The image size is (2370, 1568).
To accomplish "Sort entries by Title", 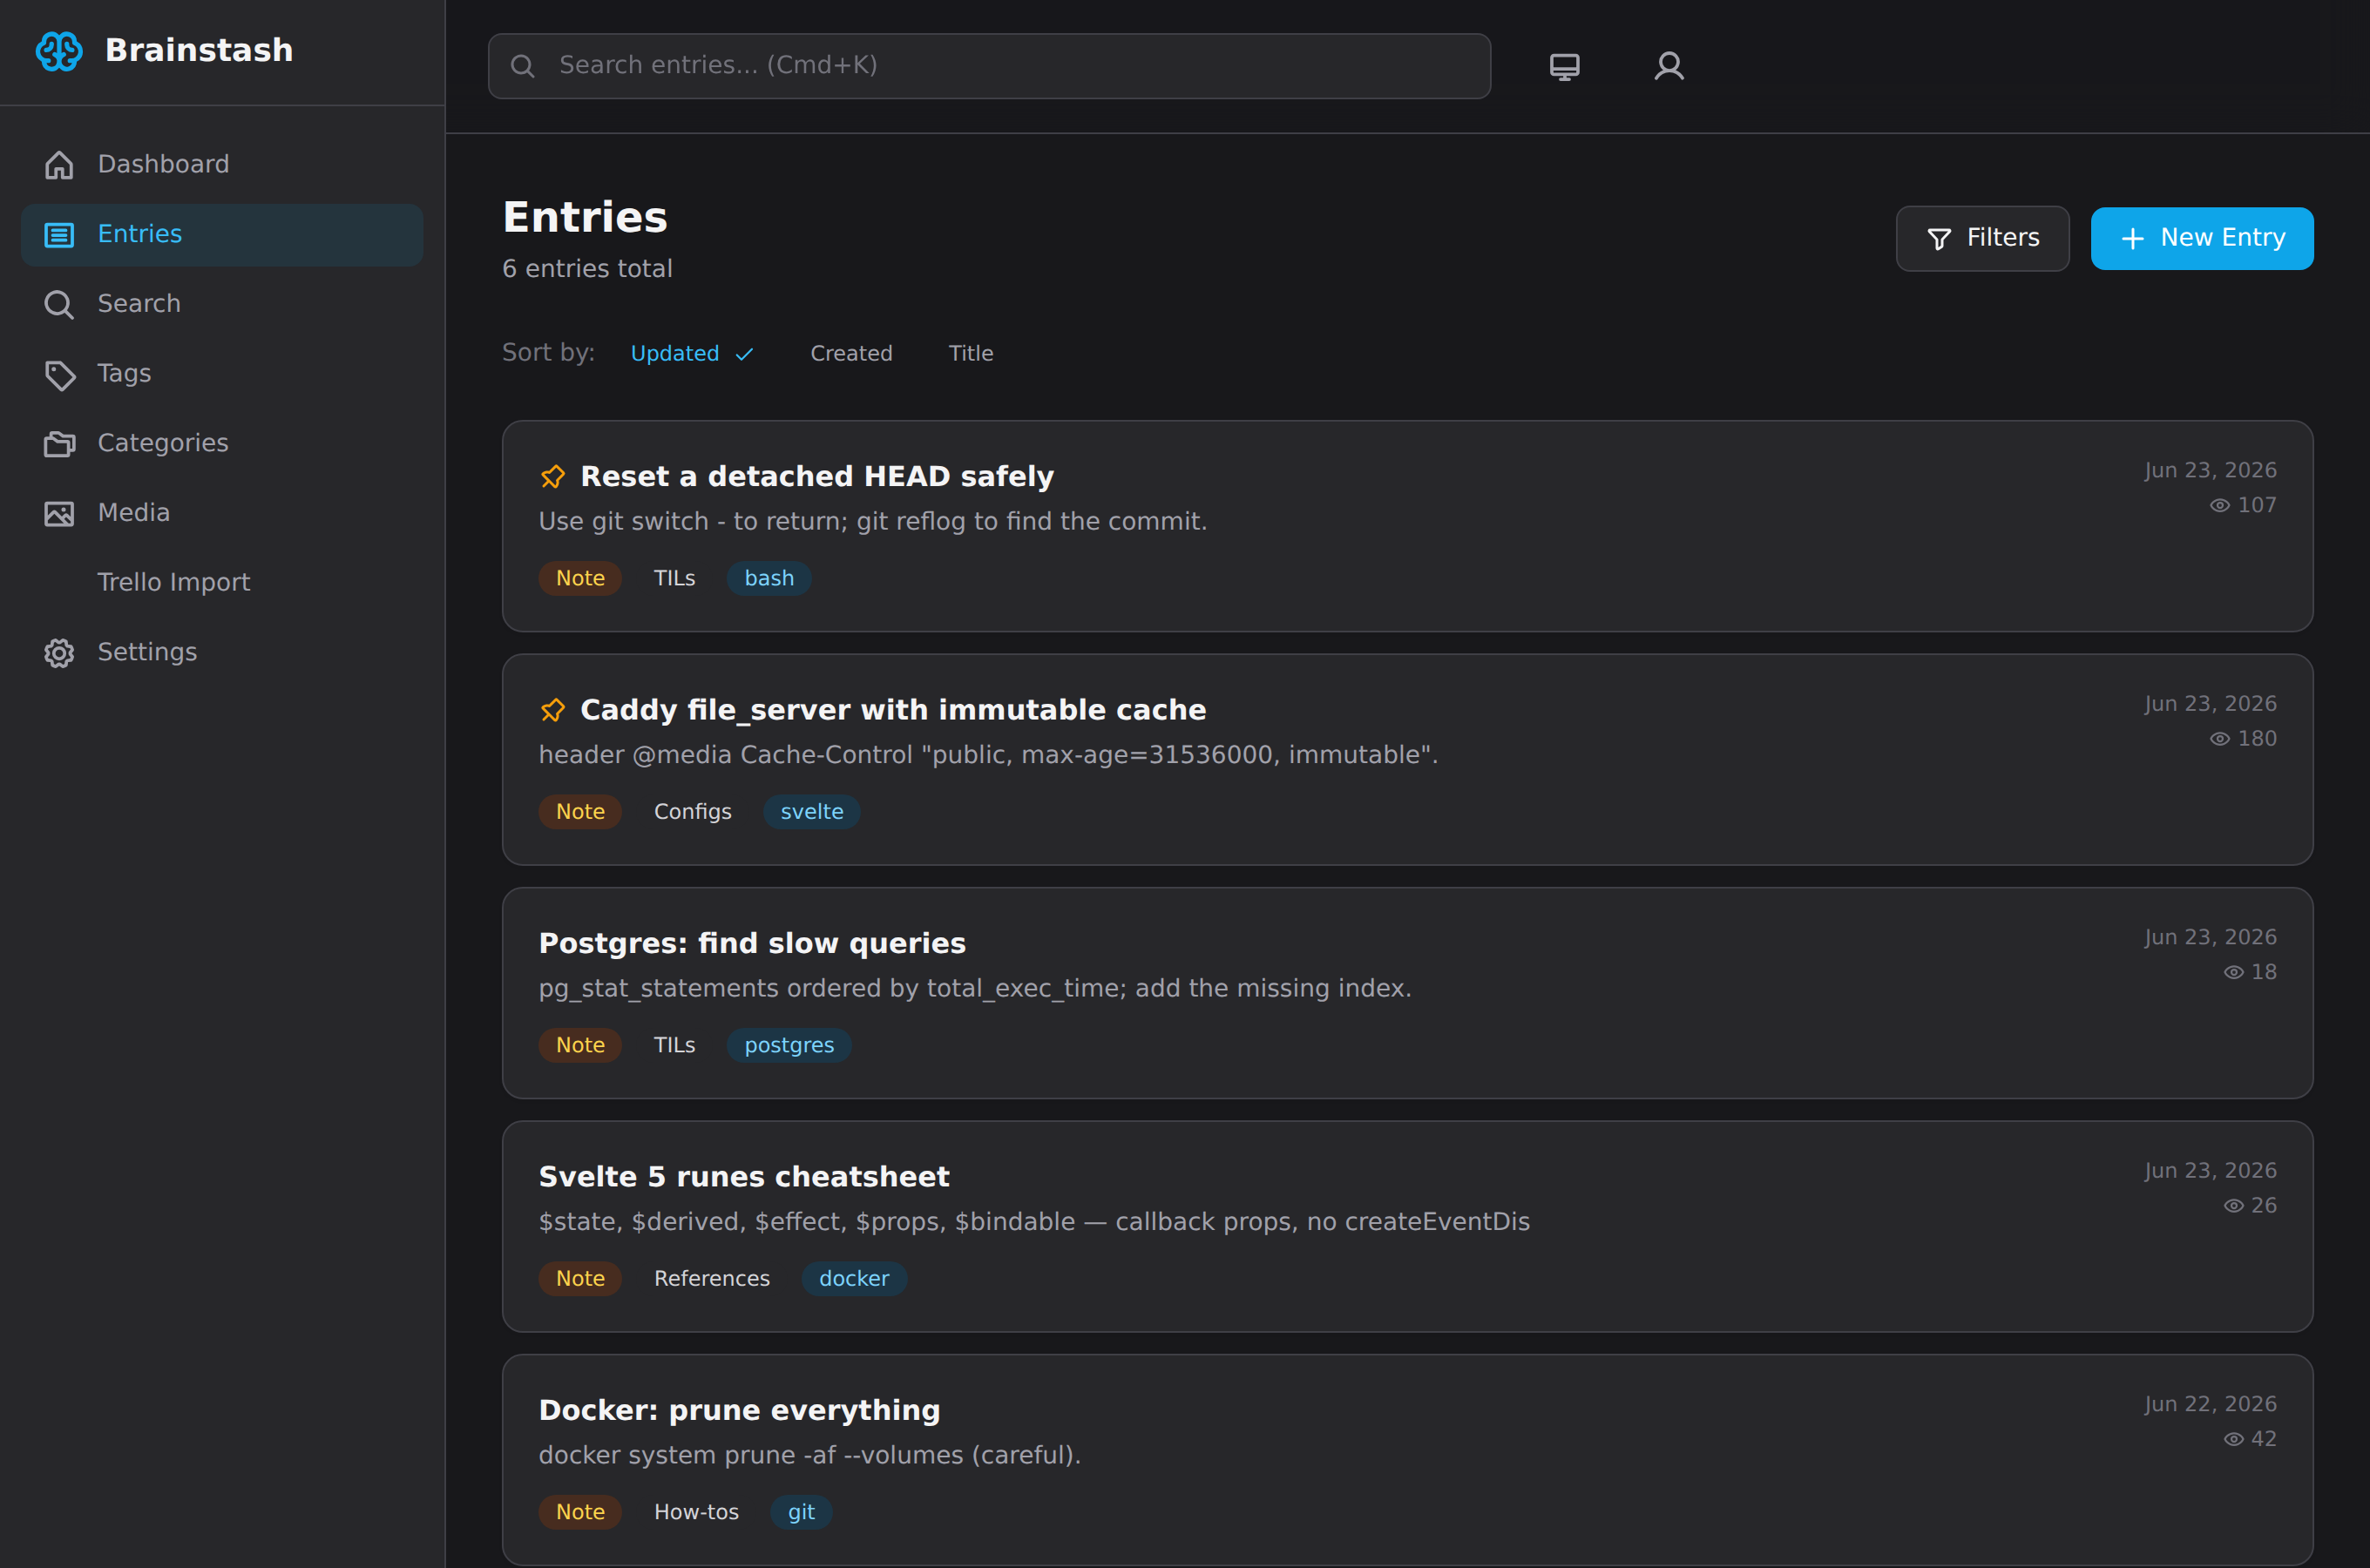I will click(x=970, y=354).
